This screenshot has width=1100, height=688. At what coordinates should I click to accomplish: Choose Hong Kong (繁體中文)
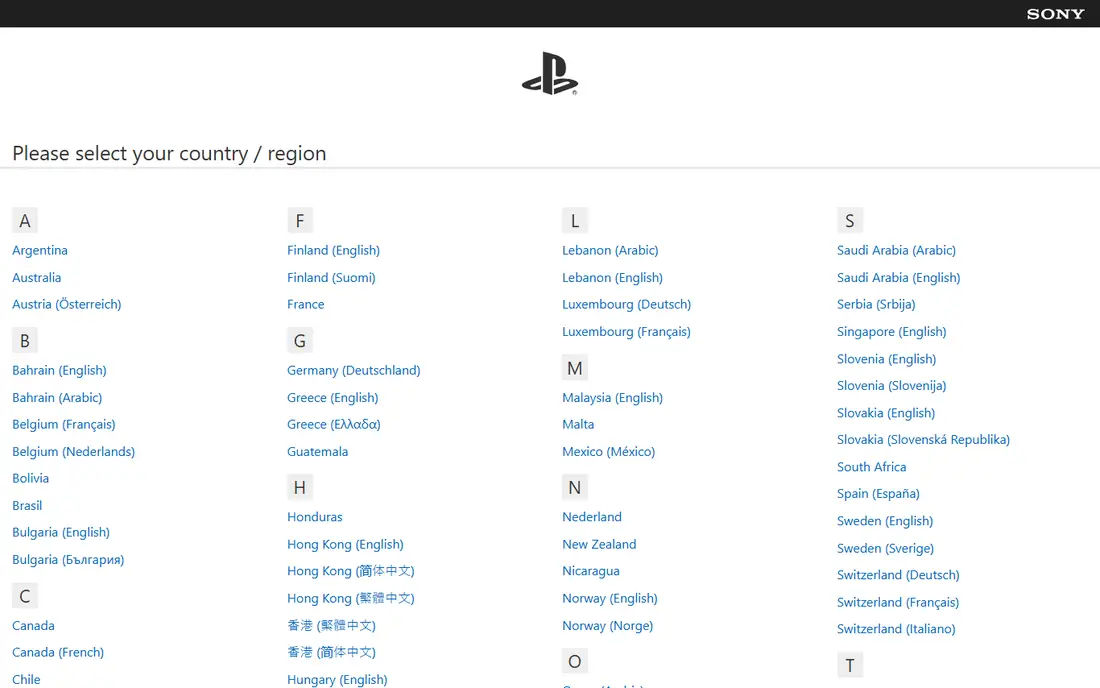point(351,598)
